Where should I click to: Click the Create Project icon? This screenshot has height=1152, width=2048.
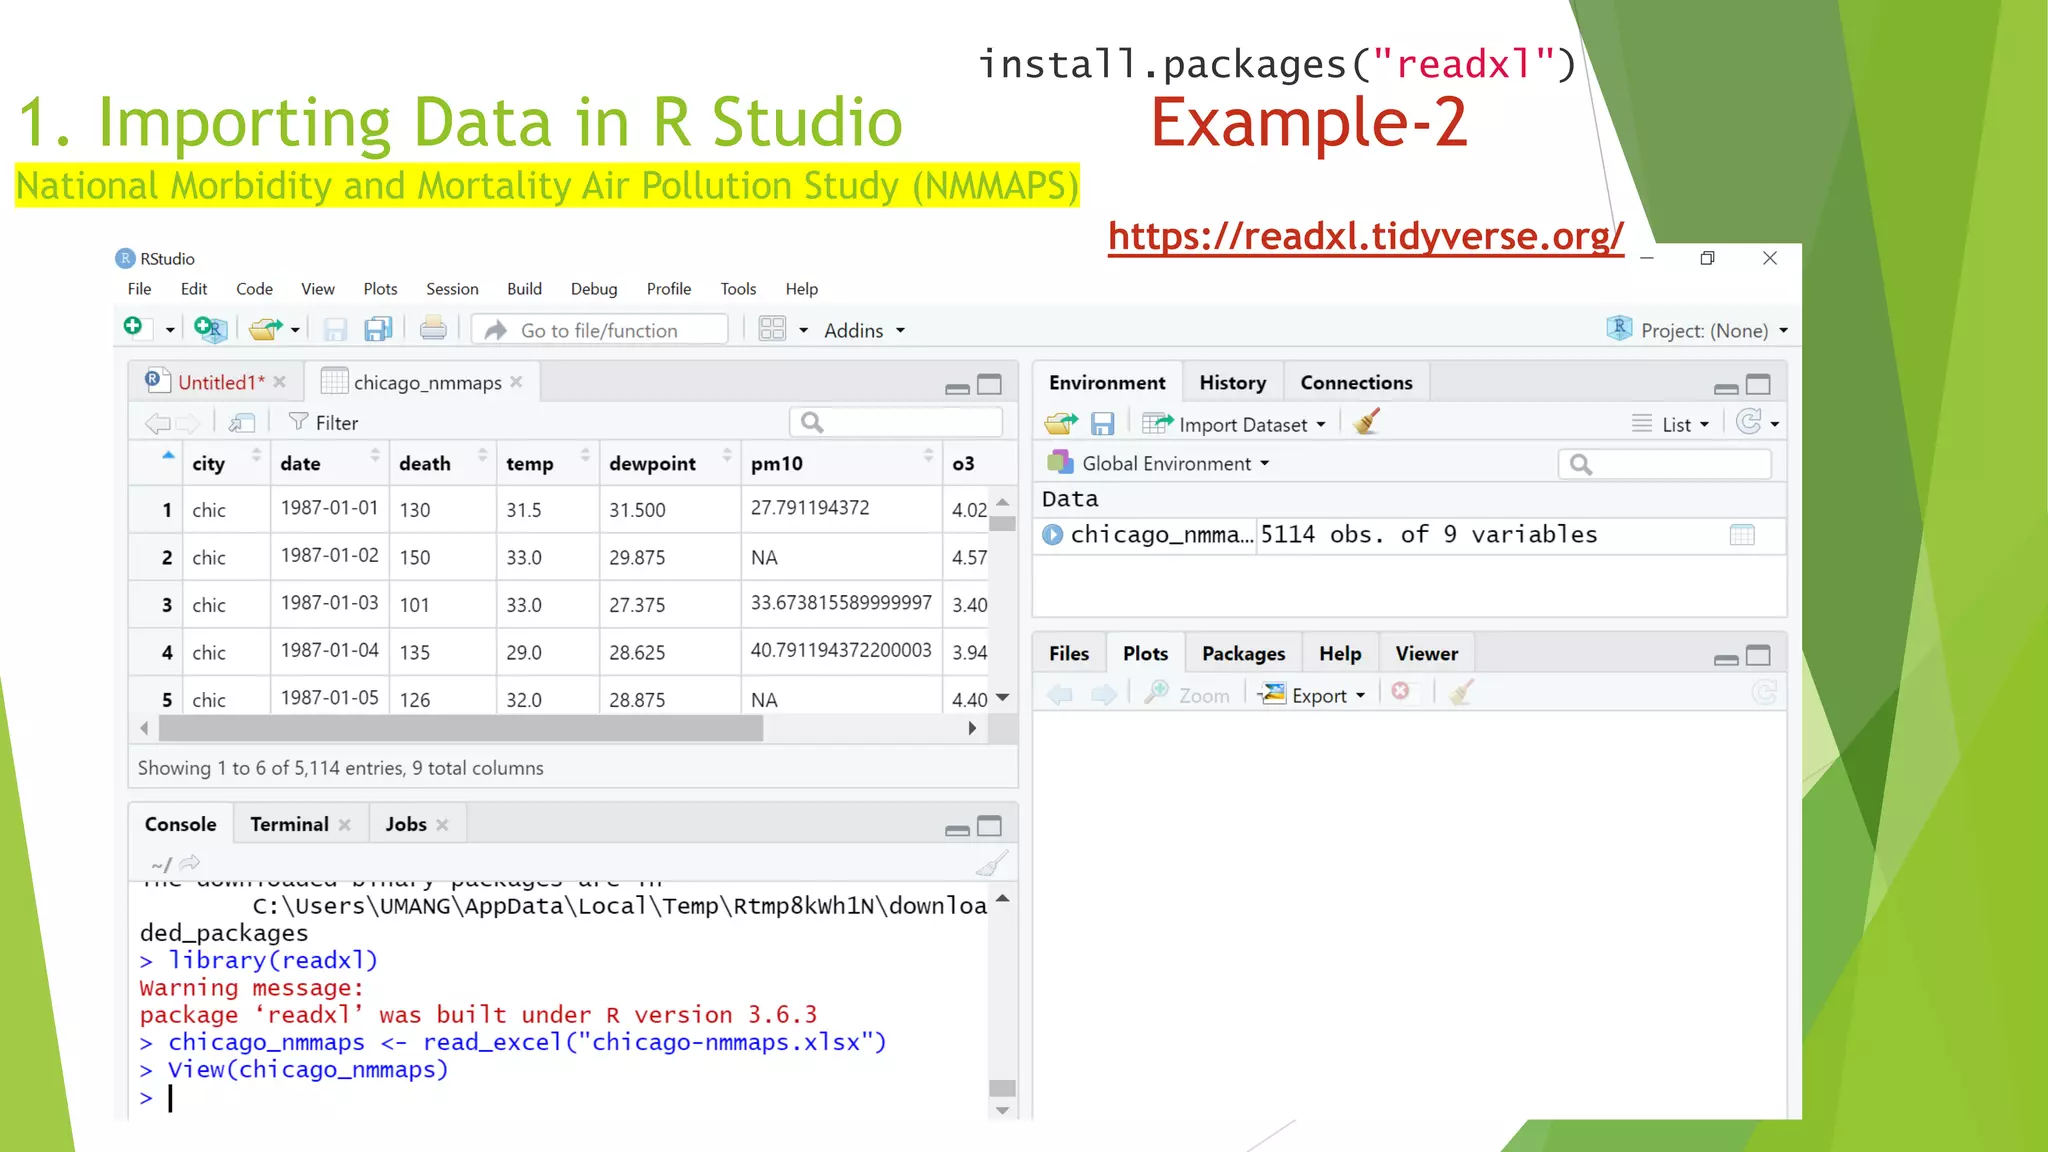coord(211,329)
